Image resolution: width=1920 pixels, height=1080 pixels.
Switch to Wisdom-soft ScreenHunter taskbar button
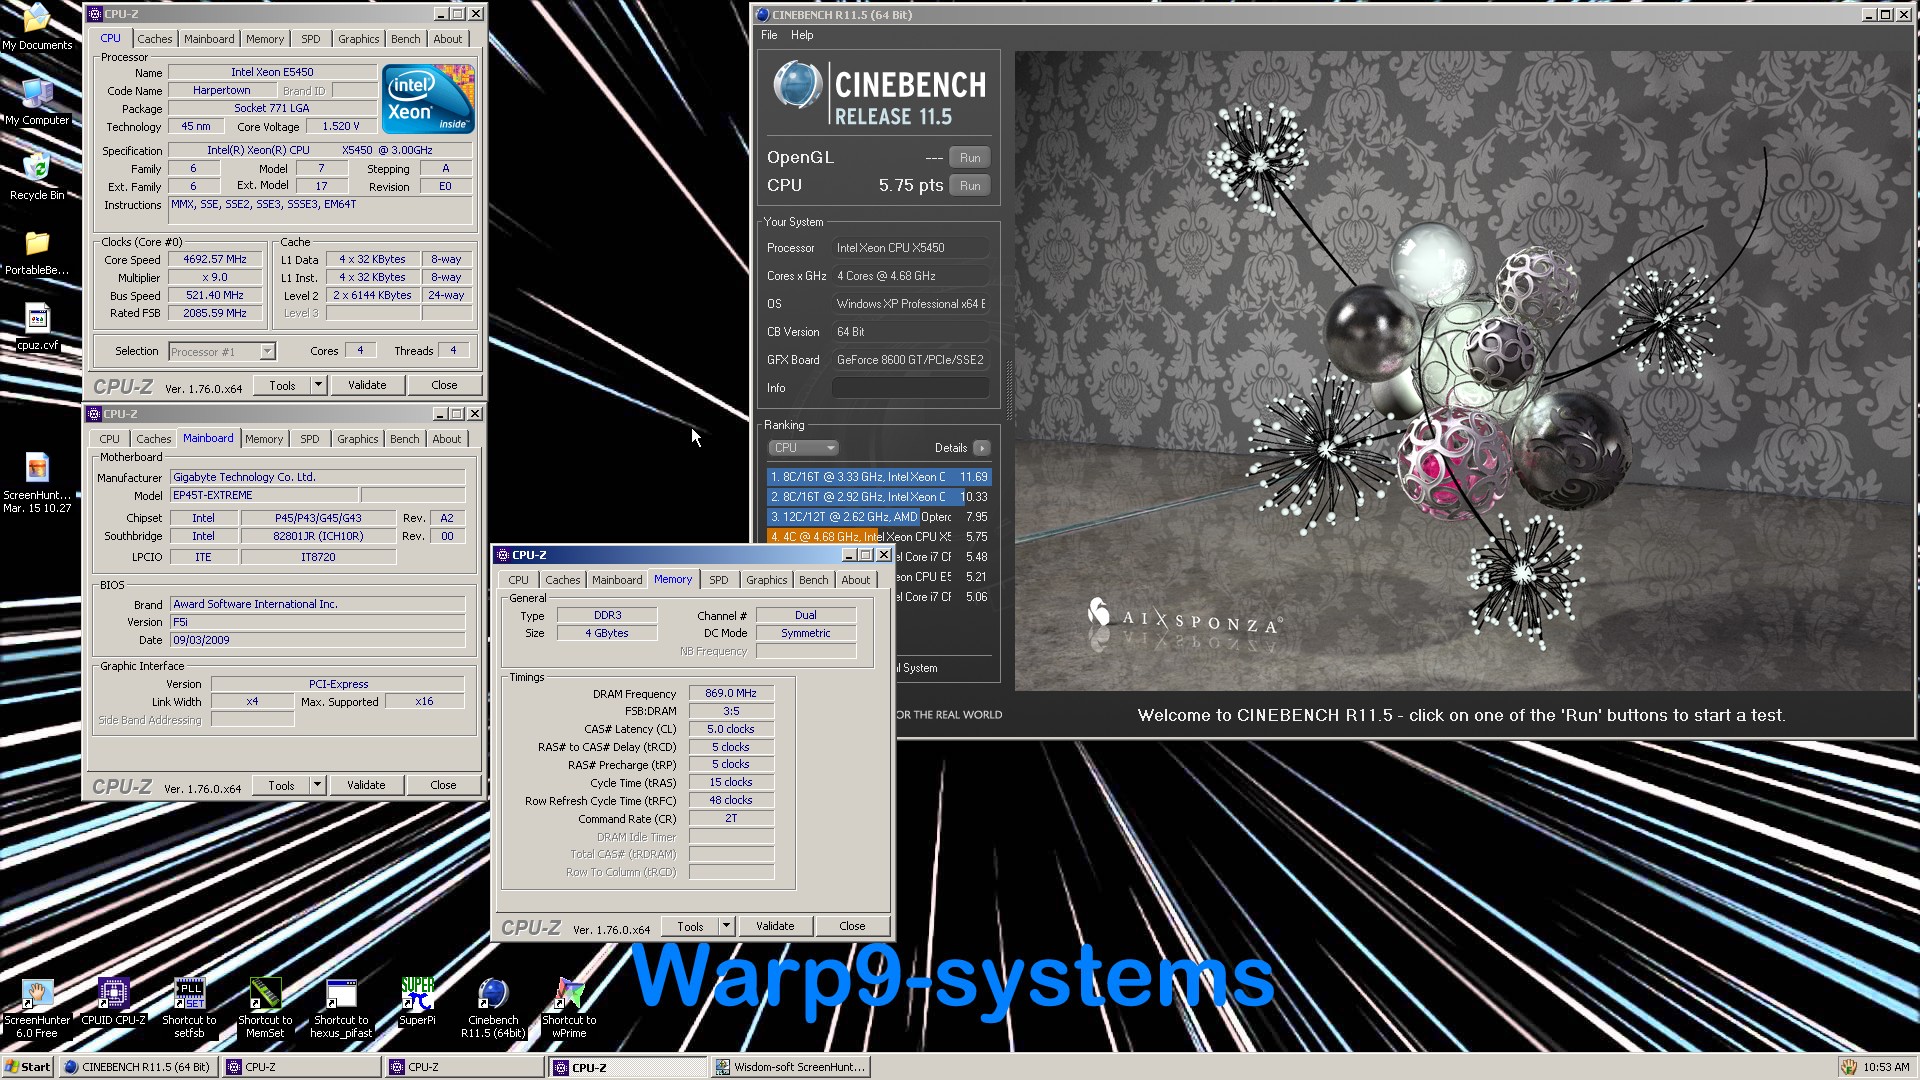point(790,1067)
